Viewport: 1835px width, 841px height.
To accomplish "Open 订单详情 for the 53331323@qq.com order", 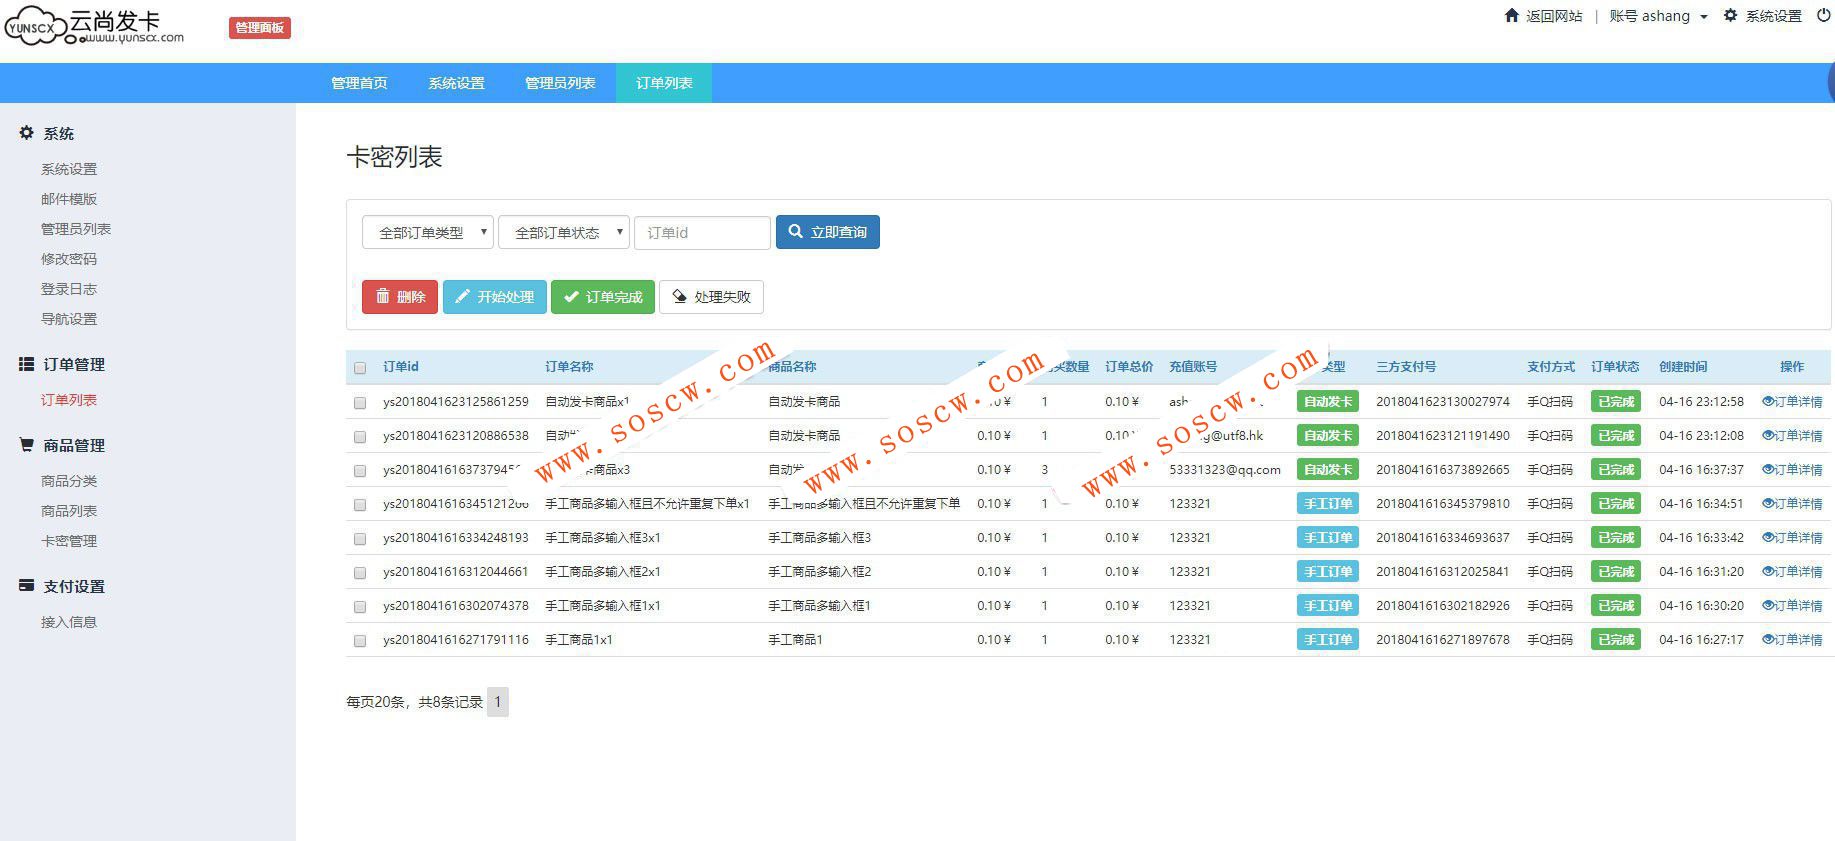I will [1792, 469].
